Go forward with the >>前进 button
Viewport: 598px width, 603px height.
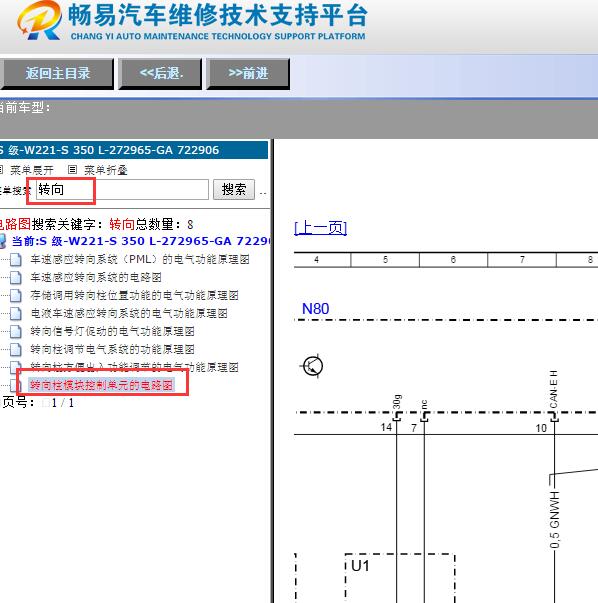[x=248, y=73]
